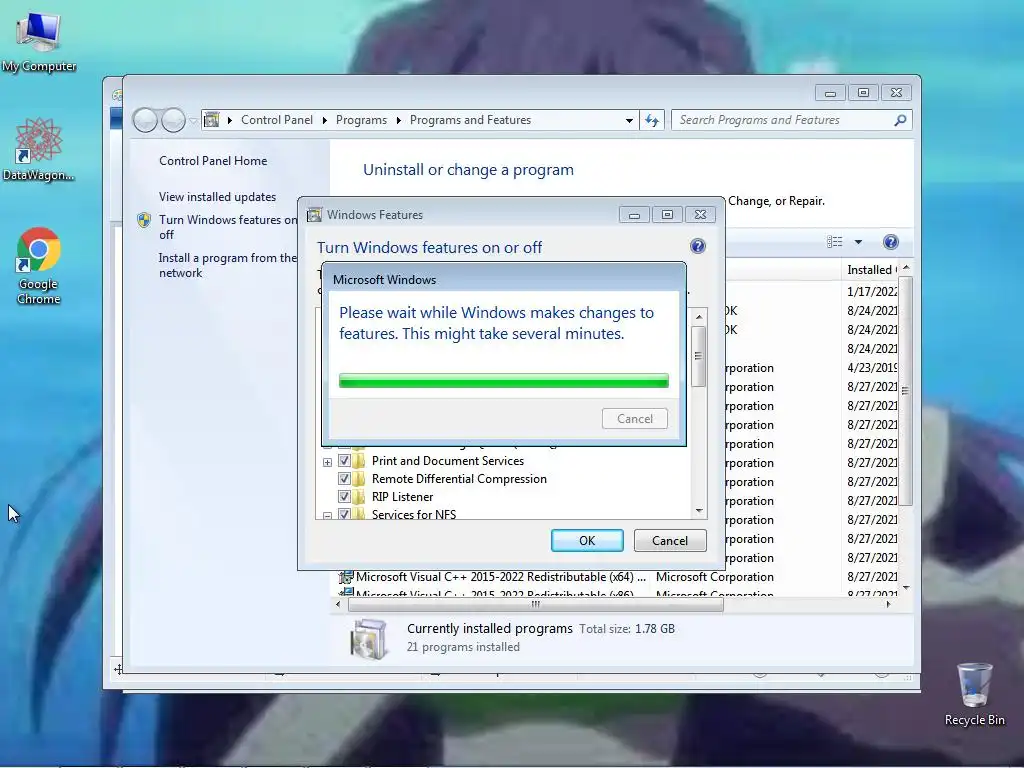Screen dimensions: 1024x768
Task: Open the My Computer desktop icon
Action: pyautogui.click(x=39, y=40)
